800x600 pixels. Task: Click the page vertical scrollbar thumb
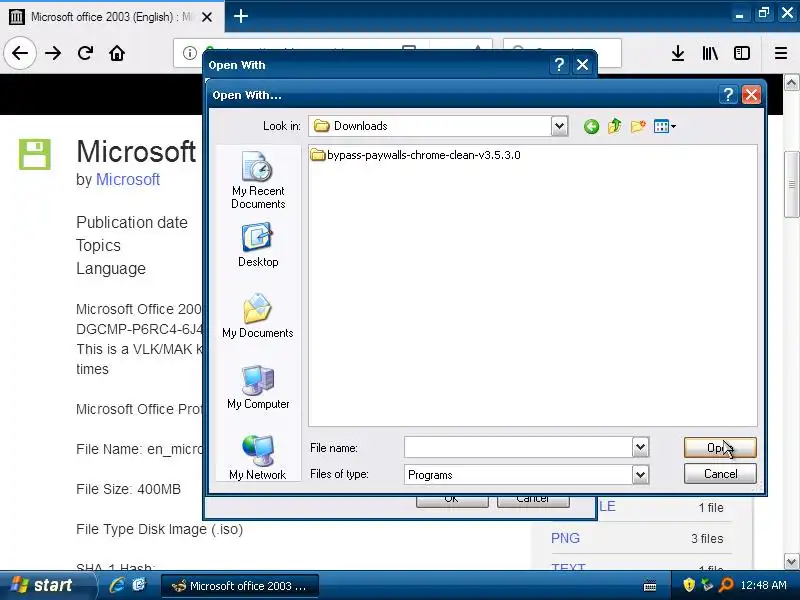click(x=791, y=185)
